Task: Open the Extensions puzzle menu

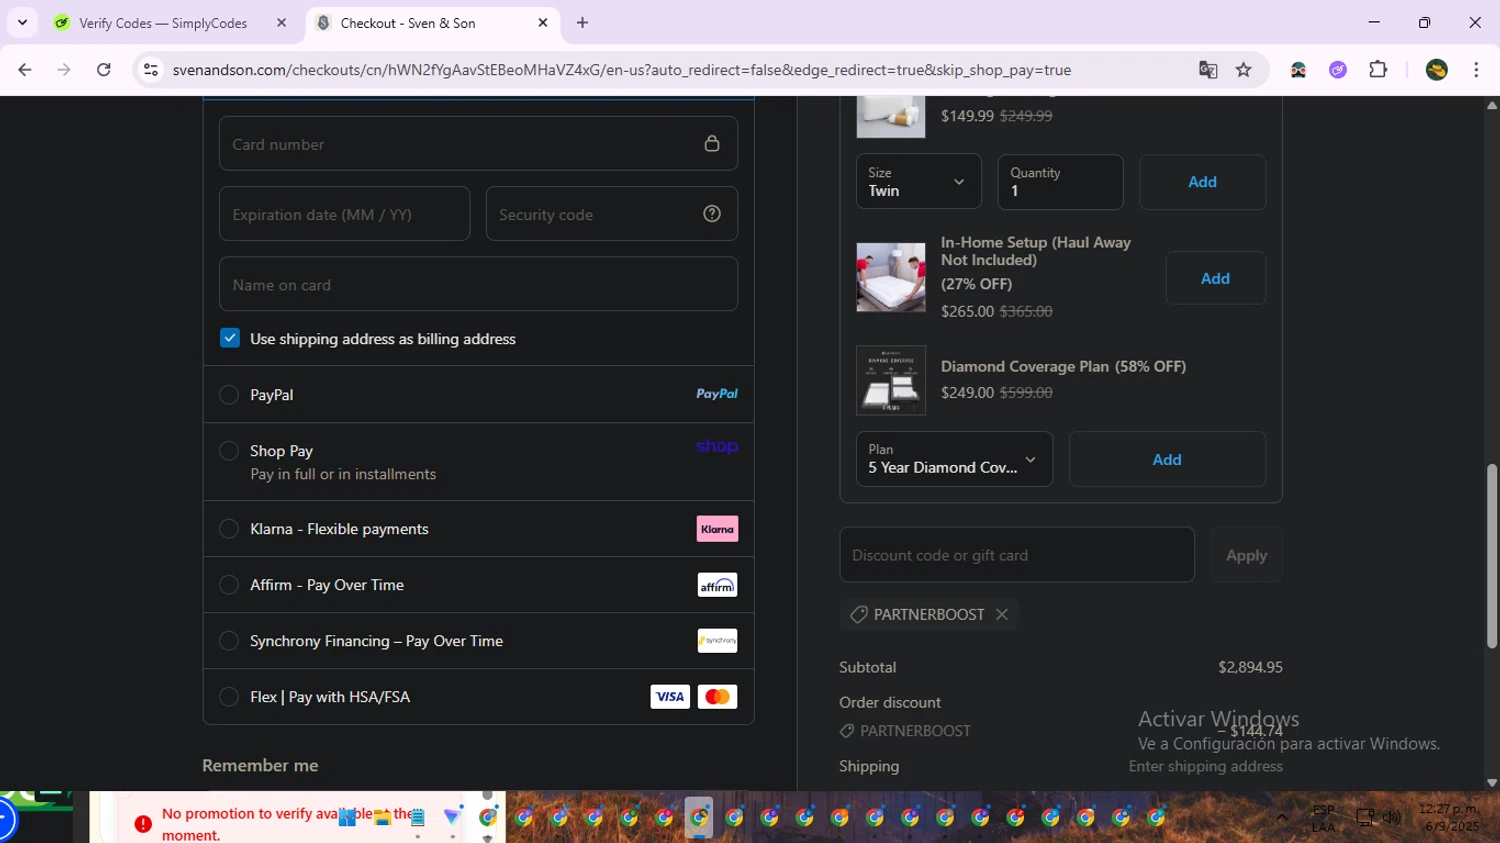Action: (1379, 70)
